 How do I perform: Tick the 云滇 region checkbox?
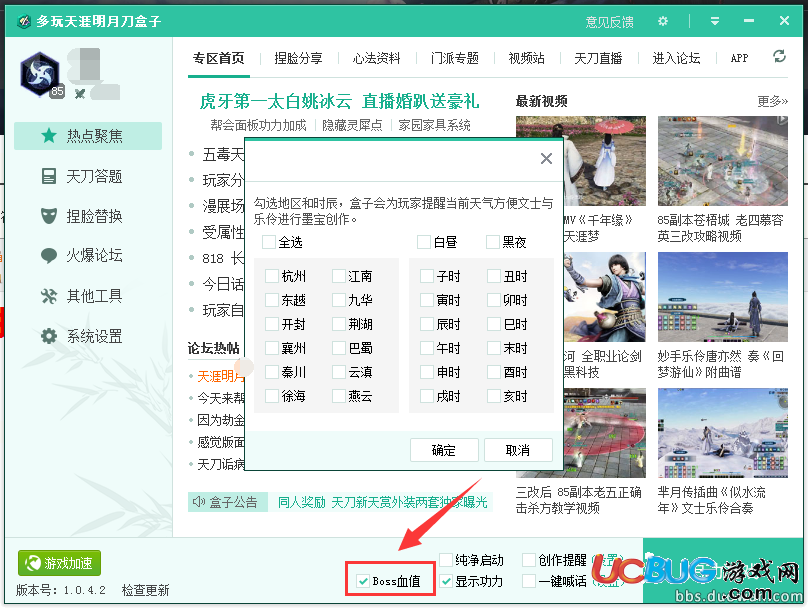(x=339, y=372)
